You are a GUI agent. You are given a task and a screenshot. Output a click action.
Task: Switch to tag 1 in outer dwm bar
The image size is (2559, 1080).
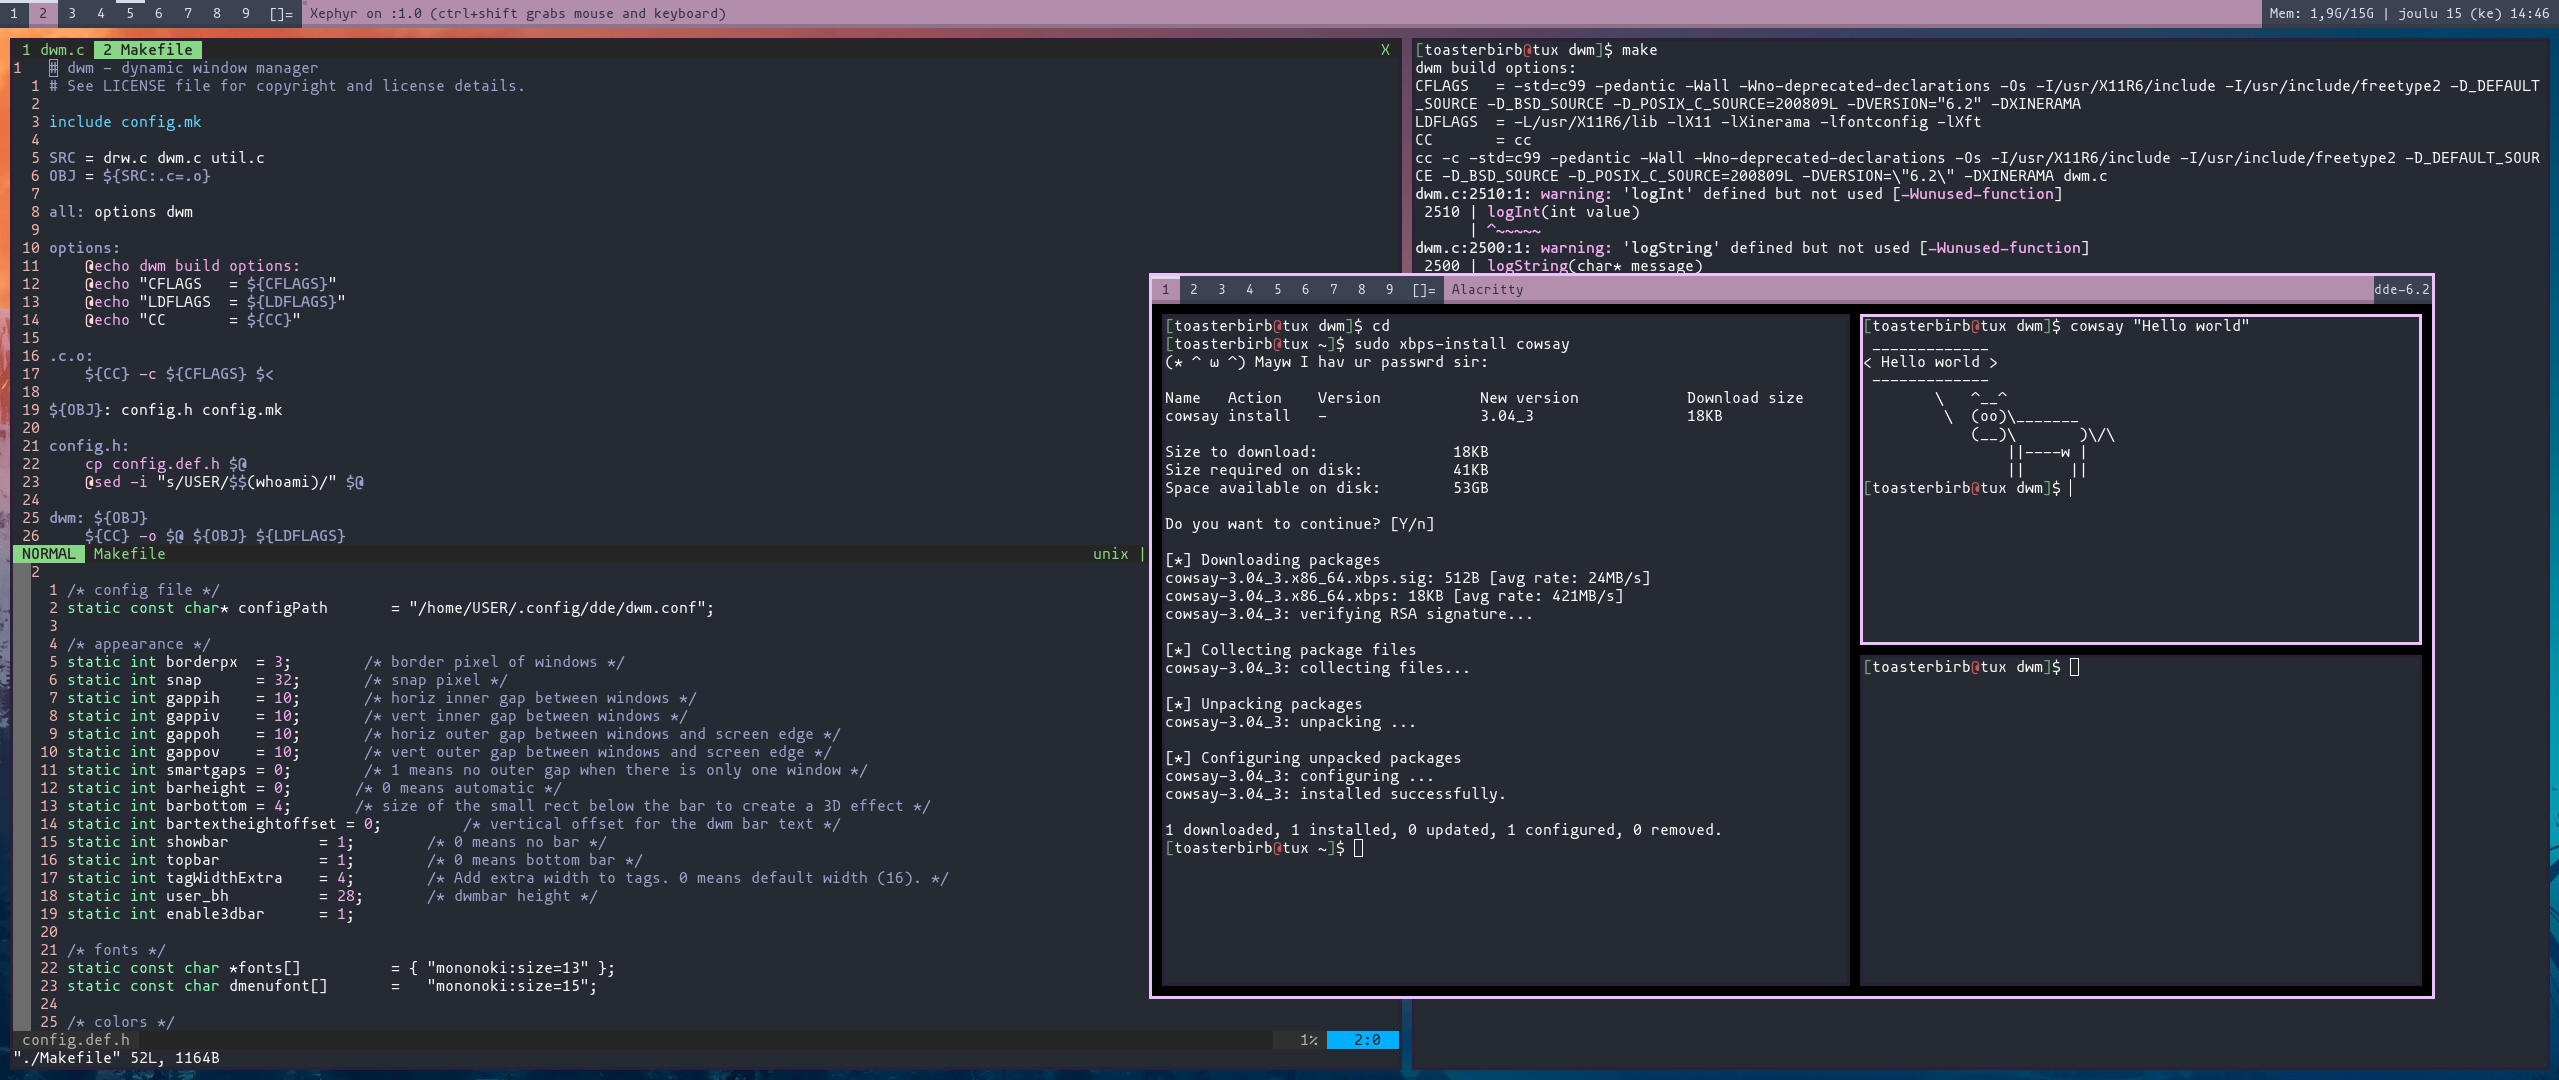14,13
